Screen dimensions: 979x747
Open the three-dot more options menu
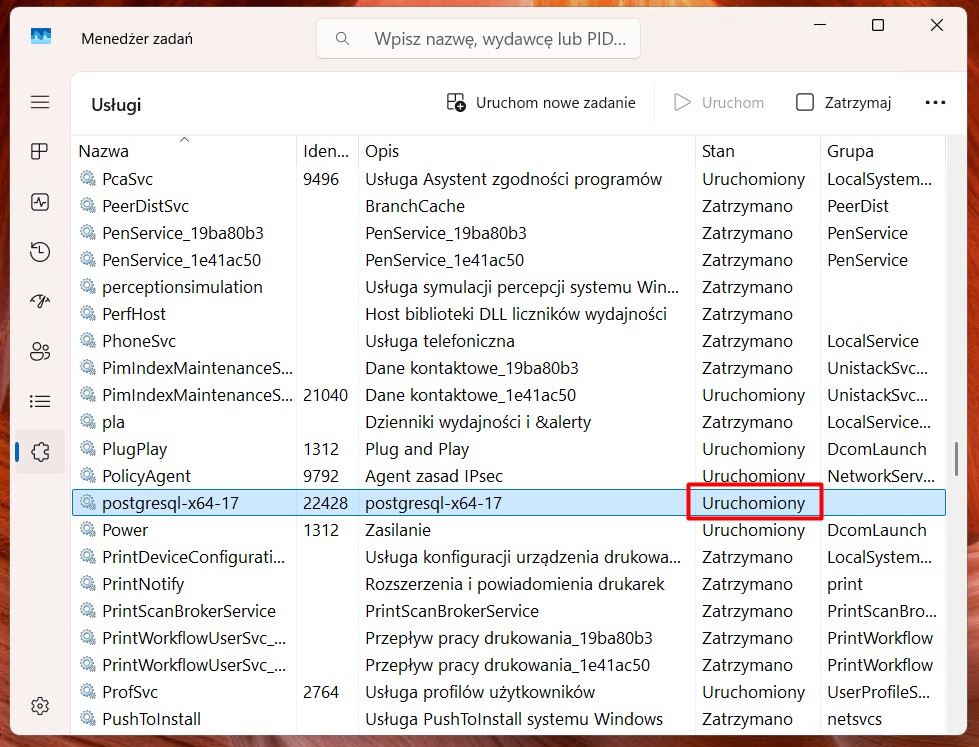click(x=935, y=102)
